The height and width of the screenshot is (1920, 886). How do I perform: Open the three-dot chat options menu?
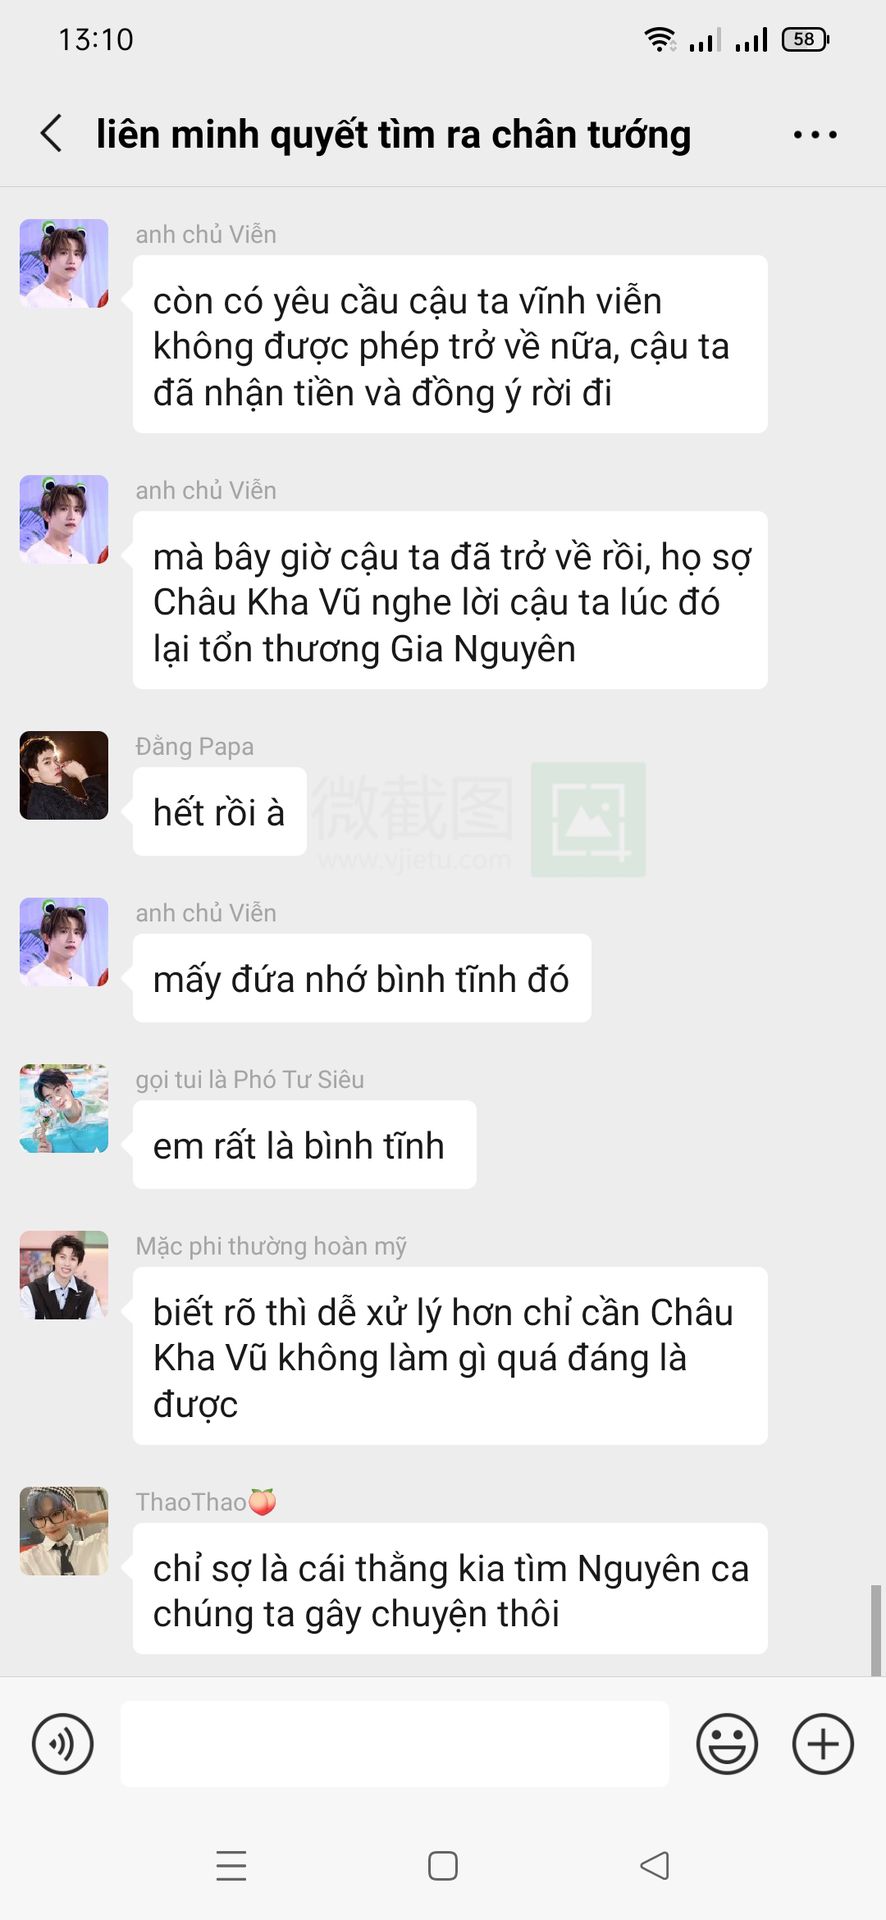click(x=815, y=134)
